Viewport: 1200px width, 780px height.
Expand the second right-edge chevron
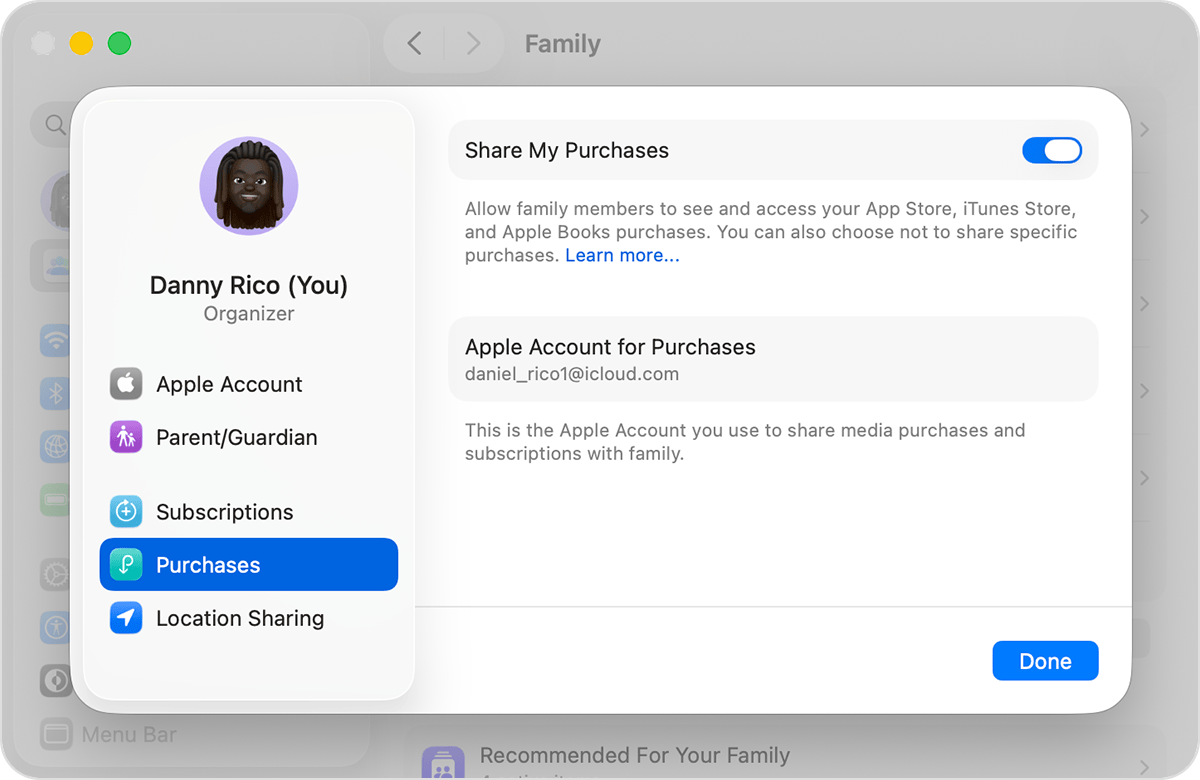(x=1146, y=216)
